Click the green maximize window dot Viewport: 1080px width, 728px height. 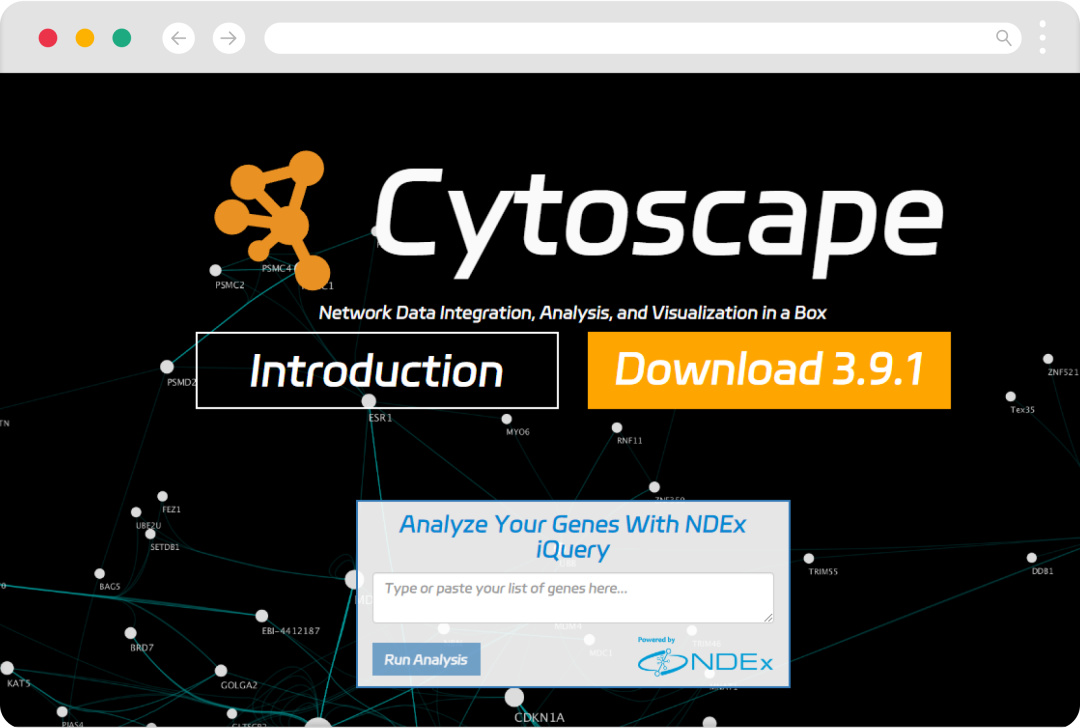[122, 38]
